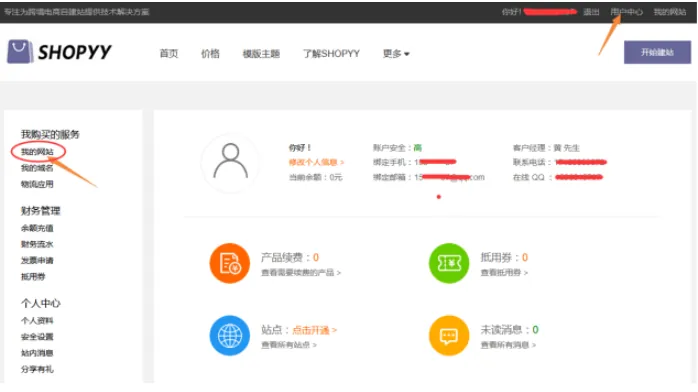Click the 修改个人信息 link

[x=316, y=162]
